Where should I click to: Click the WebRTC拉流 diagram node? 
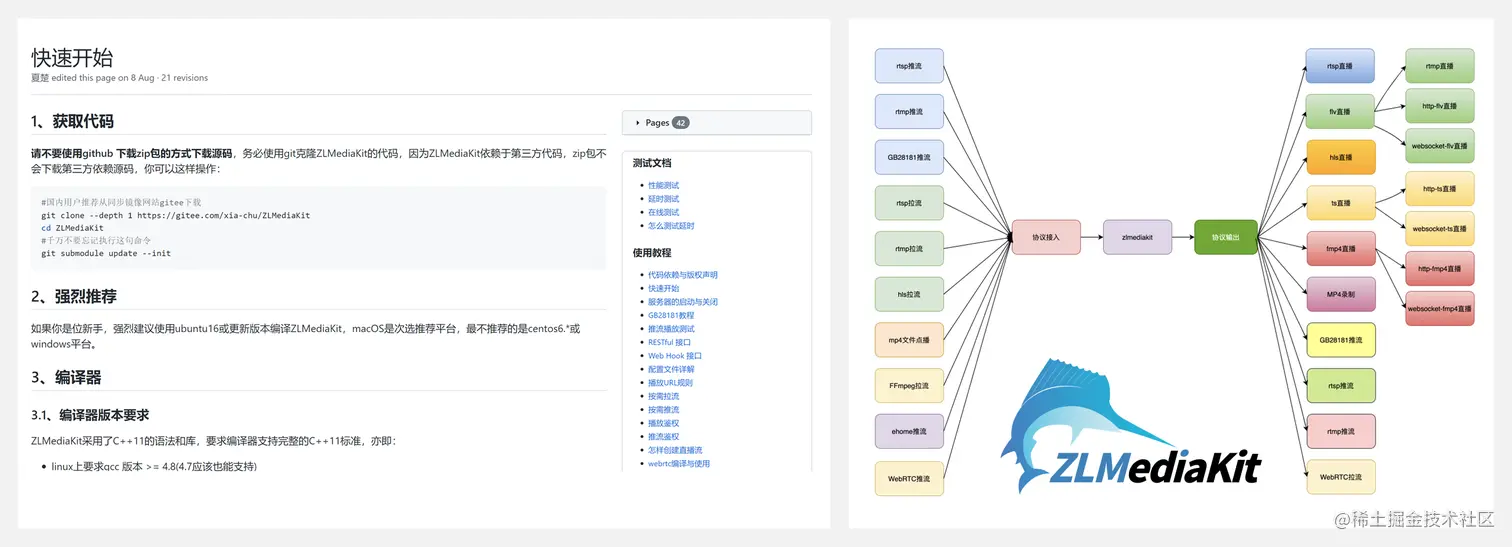[x=1341, y=477]
